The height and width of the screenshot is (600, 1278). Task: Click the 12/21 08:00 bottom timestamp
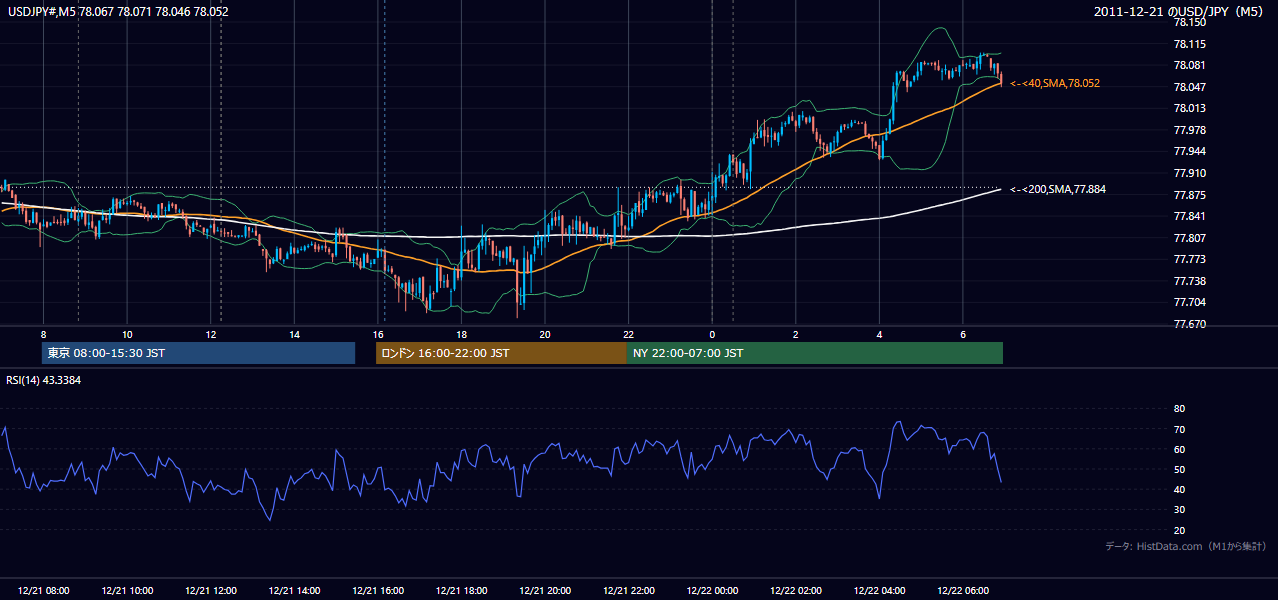click(44, 591)
